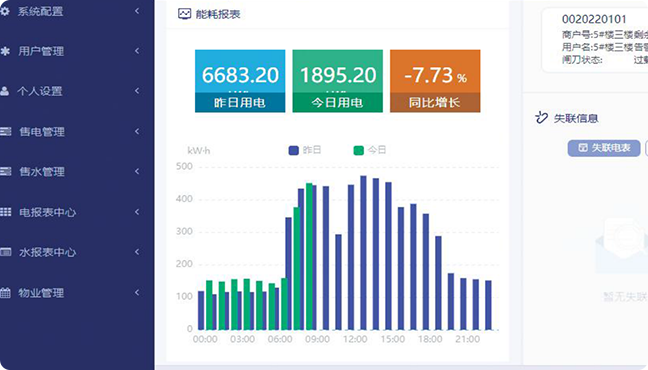Click the gear icon beside 系统配置

[5, 11]
